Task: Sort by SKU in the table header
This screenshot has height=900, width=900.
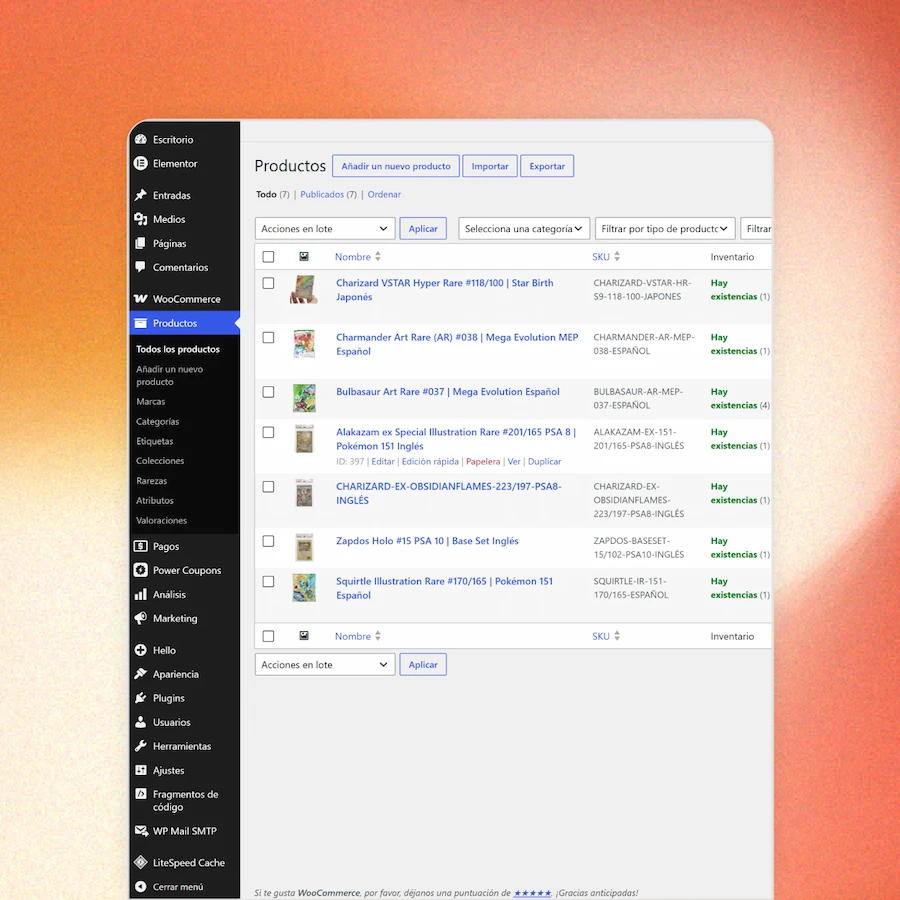Action: click(x=606, y=257)
